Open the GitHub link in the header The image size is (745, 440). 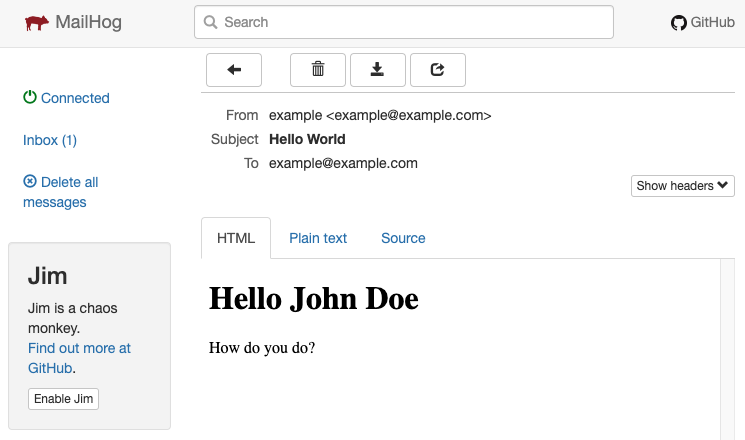coord(703,22)
